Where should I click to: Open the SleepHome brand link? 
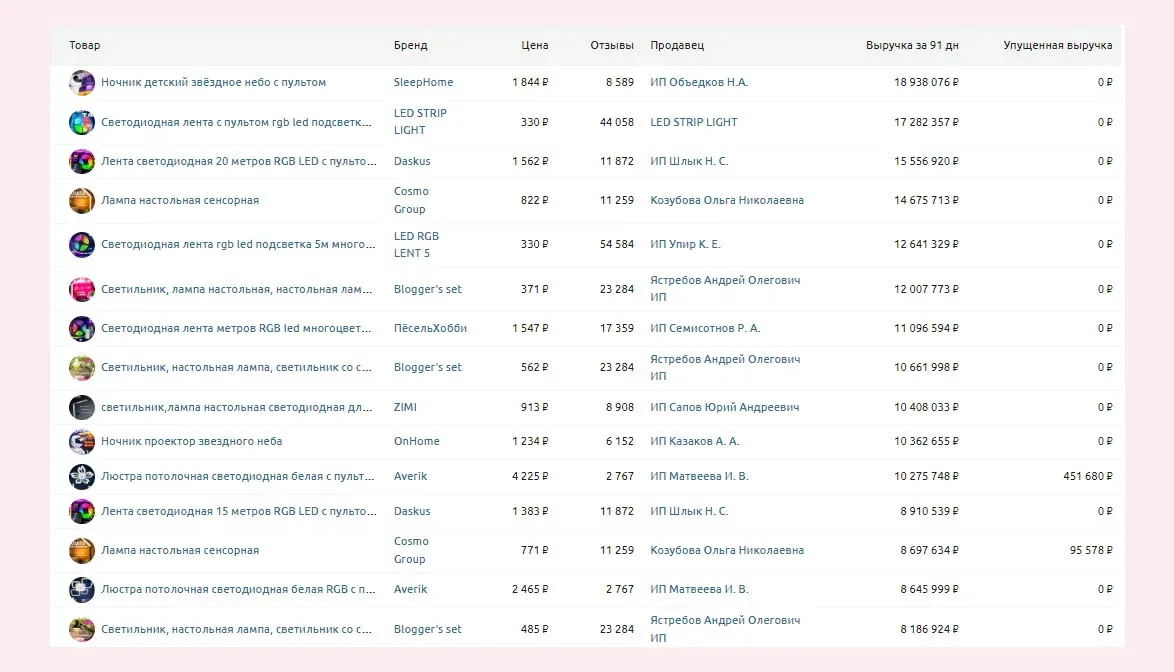coord(423,82)
